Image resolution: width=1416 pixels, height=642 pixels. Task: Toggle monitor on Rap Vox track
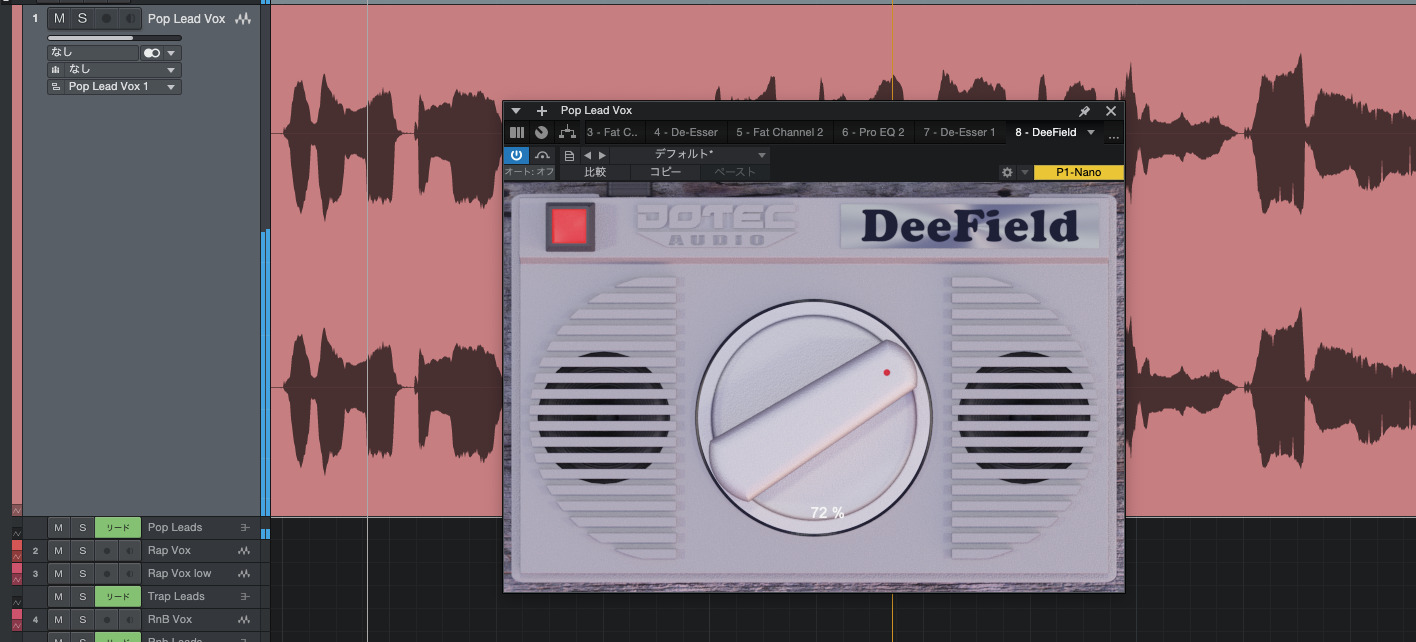(x=130, y=551)
